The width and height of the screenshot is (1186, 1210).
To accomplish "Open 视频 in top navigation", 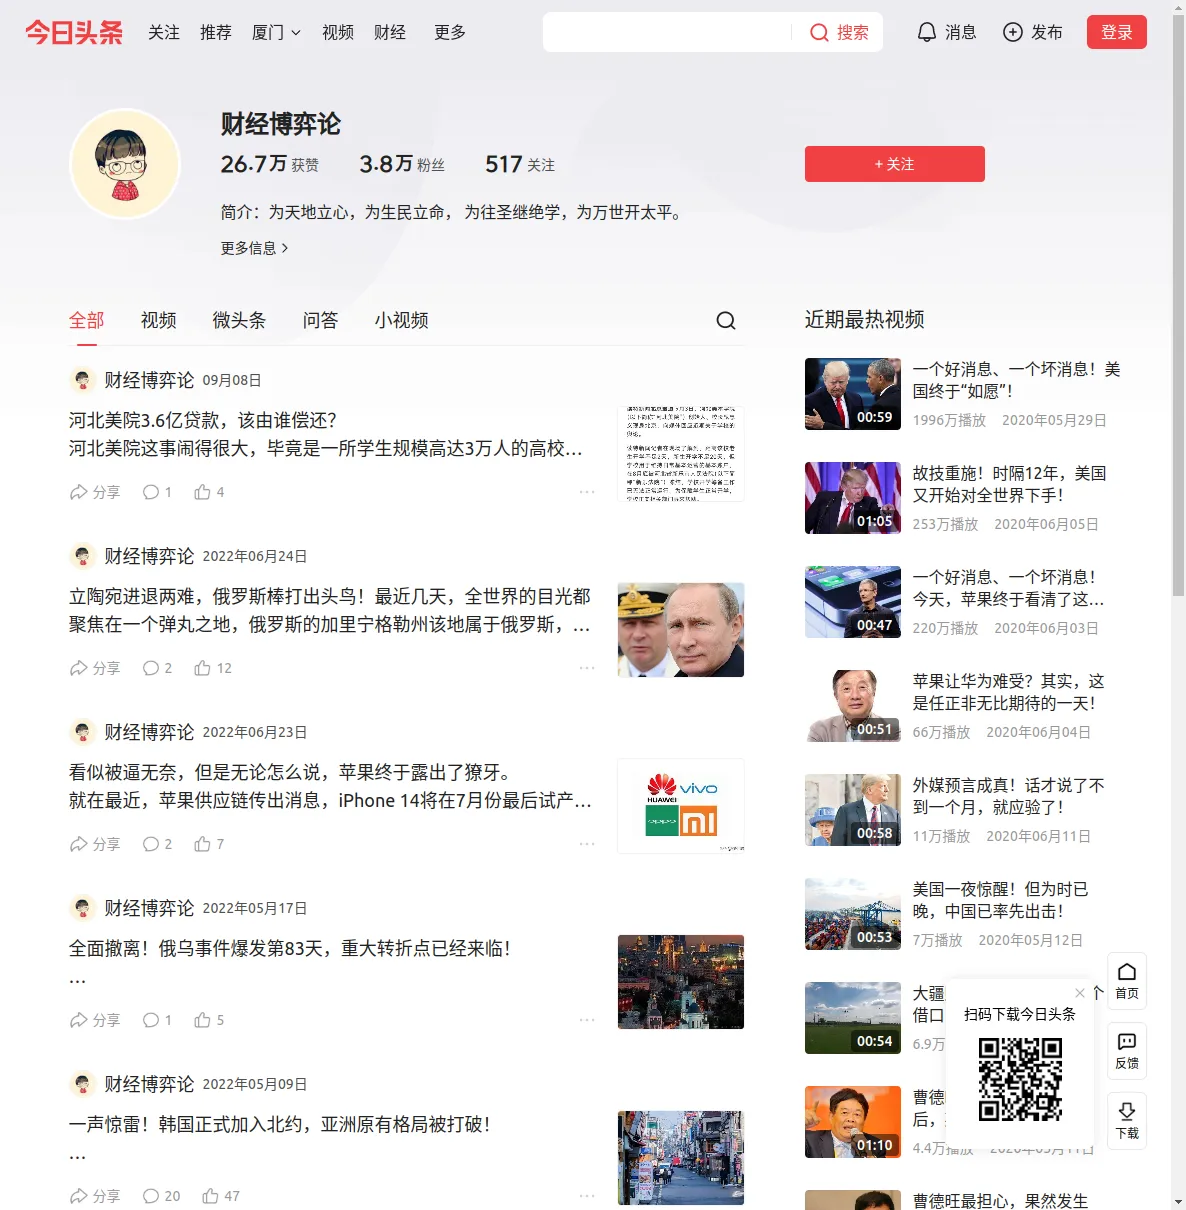I will (338, 32).
